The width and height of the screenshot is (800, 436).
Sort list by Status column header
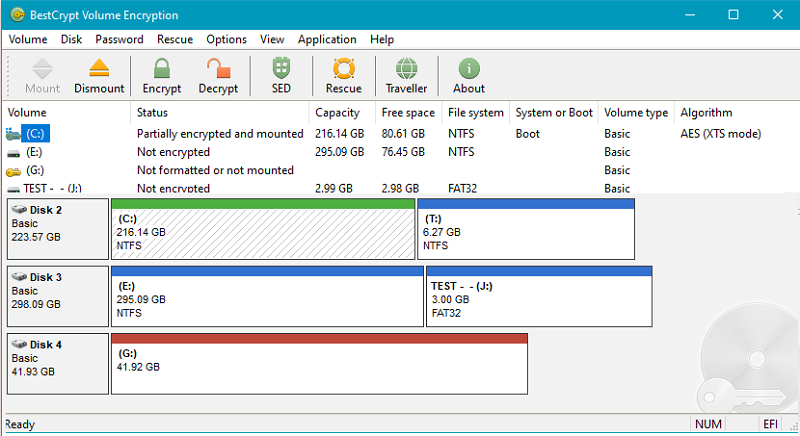pos(152,113)
